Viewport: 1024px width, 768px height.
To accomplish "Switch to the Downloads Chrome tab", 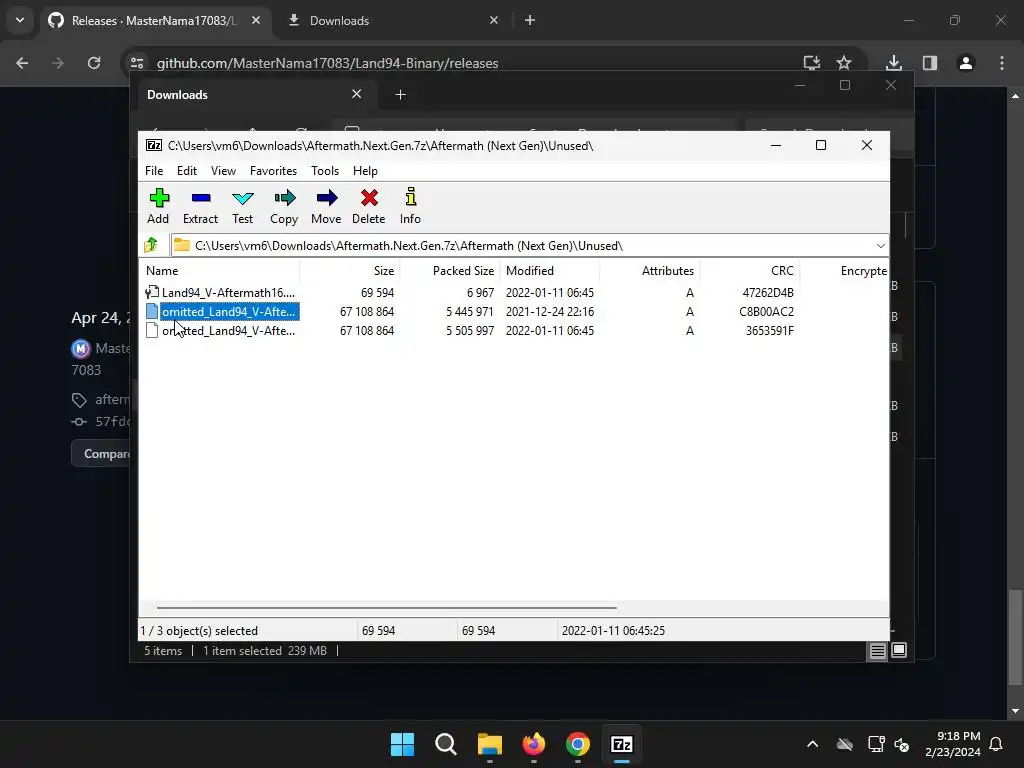I will point(394,20).
